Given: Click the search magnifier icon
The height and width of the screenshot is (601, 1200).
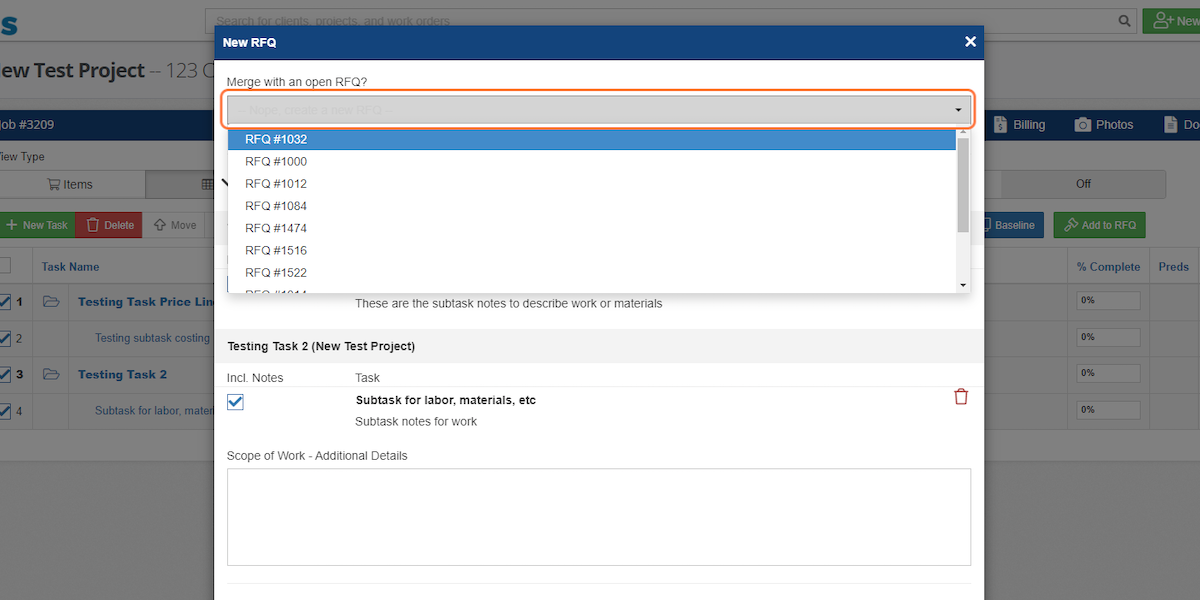Looking at the screenshot, I should [x=1124, y=21].
